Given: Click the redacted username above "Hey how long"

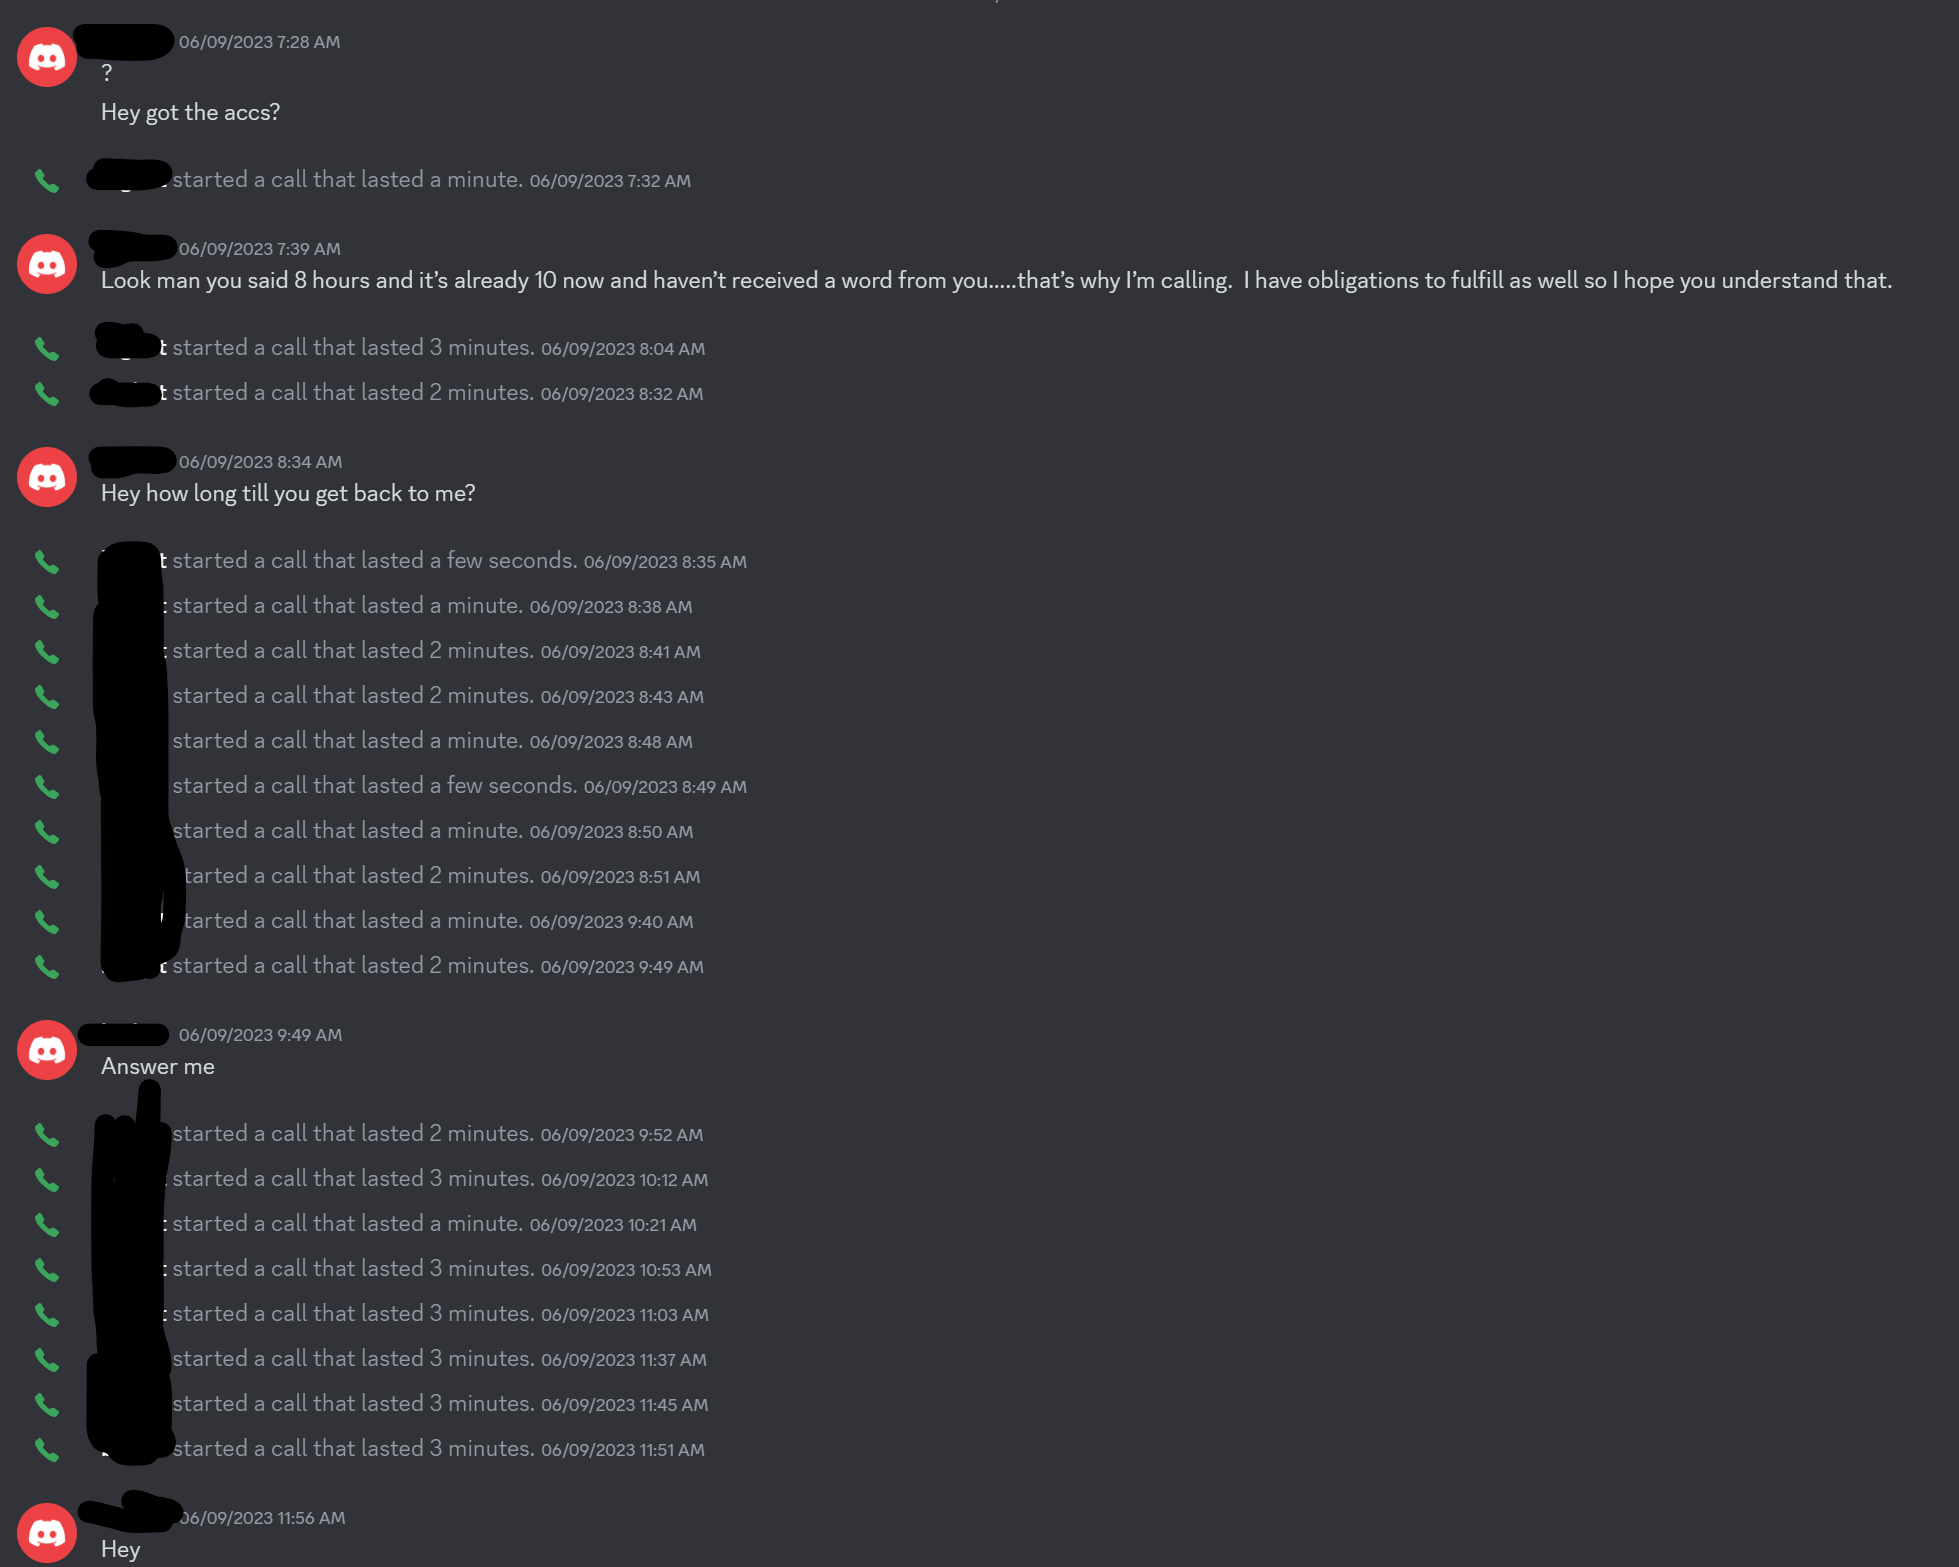Looking at the screenshot, I should coord(133,460).
